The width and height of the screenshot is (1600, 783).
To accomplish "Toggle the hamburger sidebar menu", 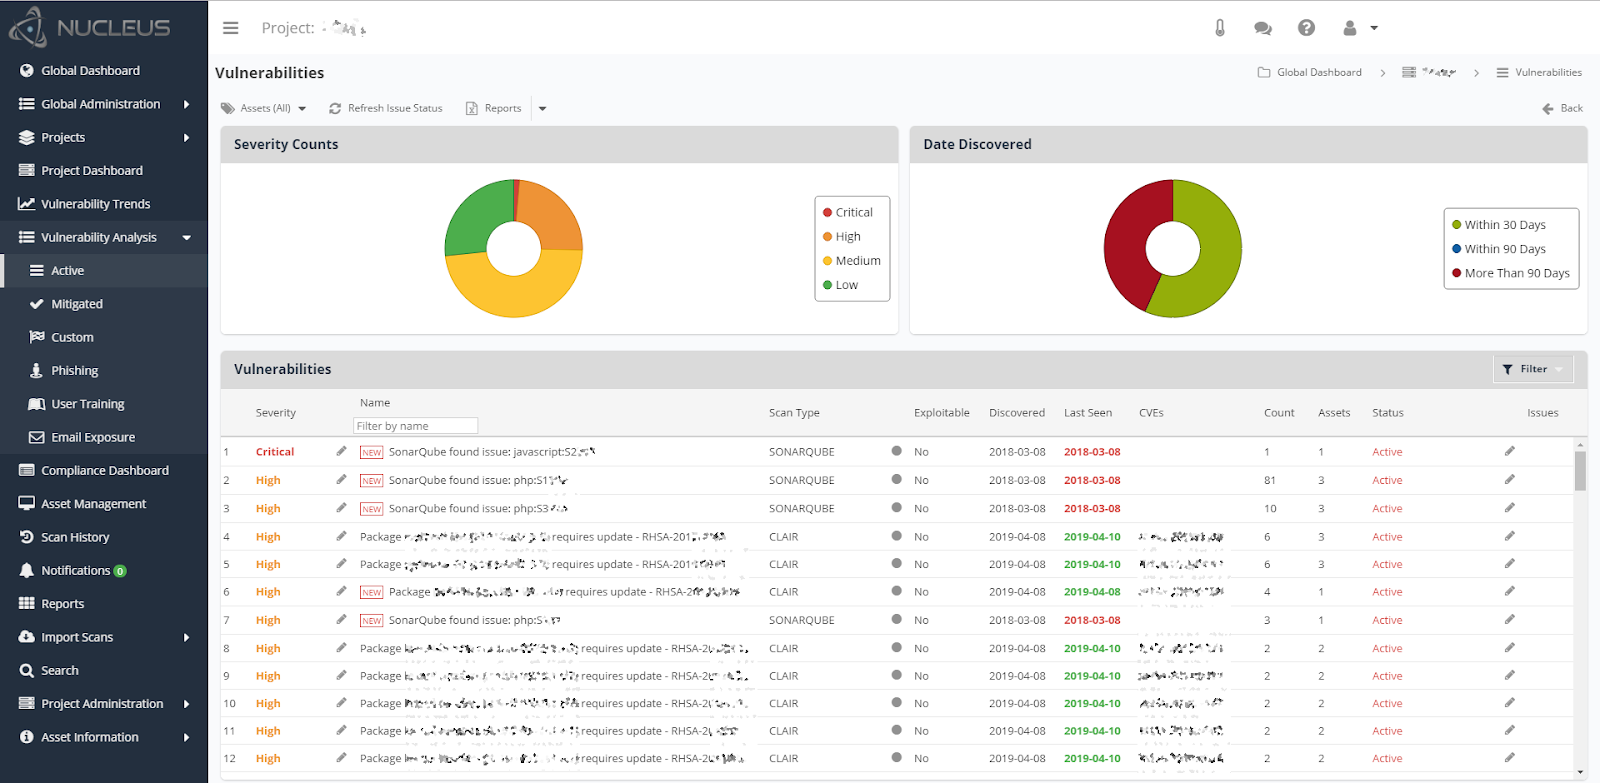I will [x=231, y=28].
